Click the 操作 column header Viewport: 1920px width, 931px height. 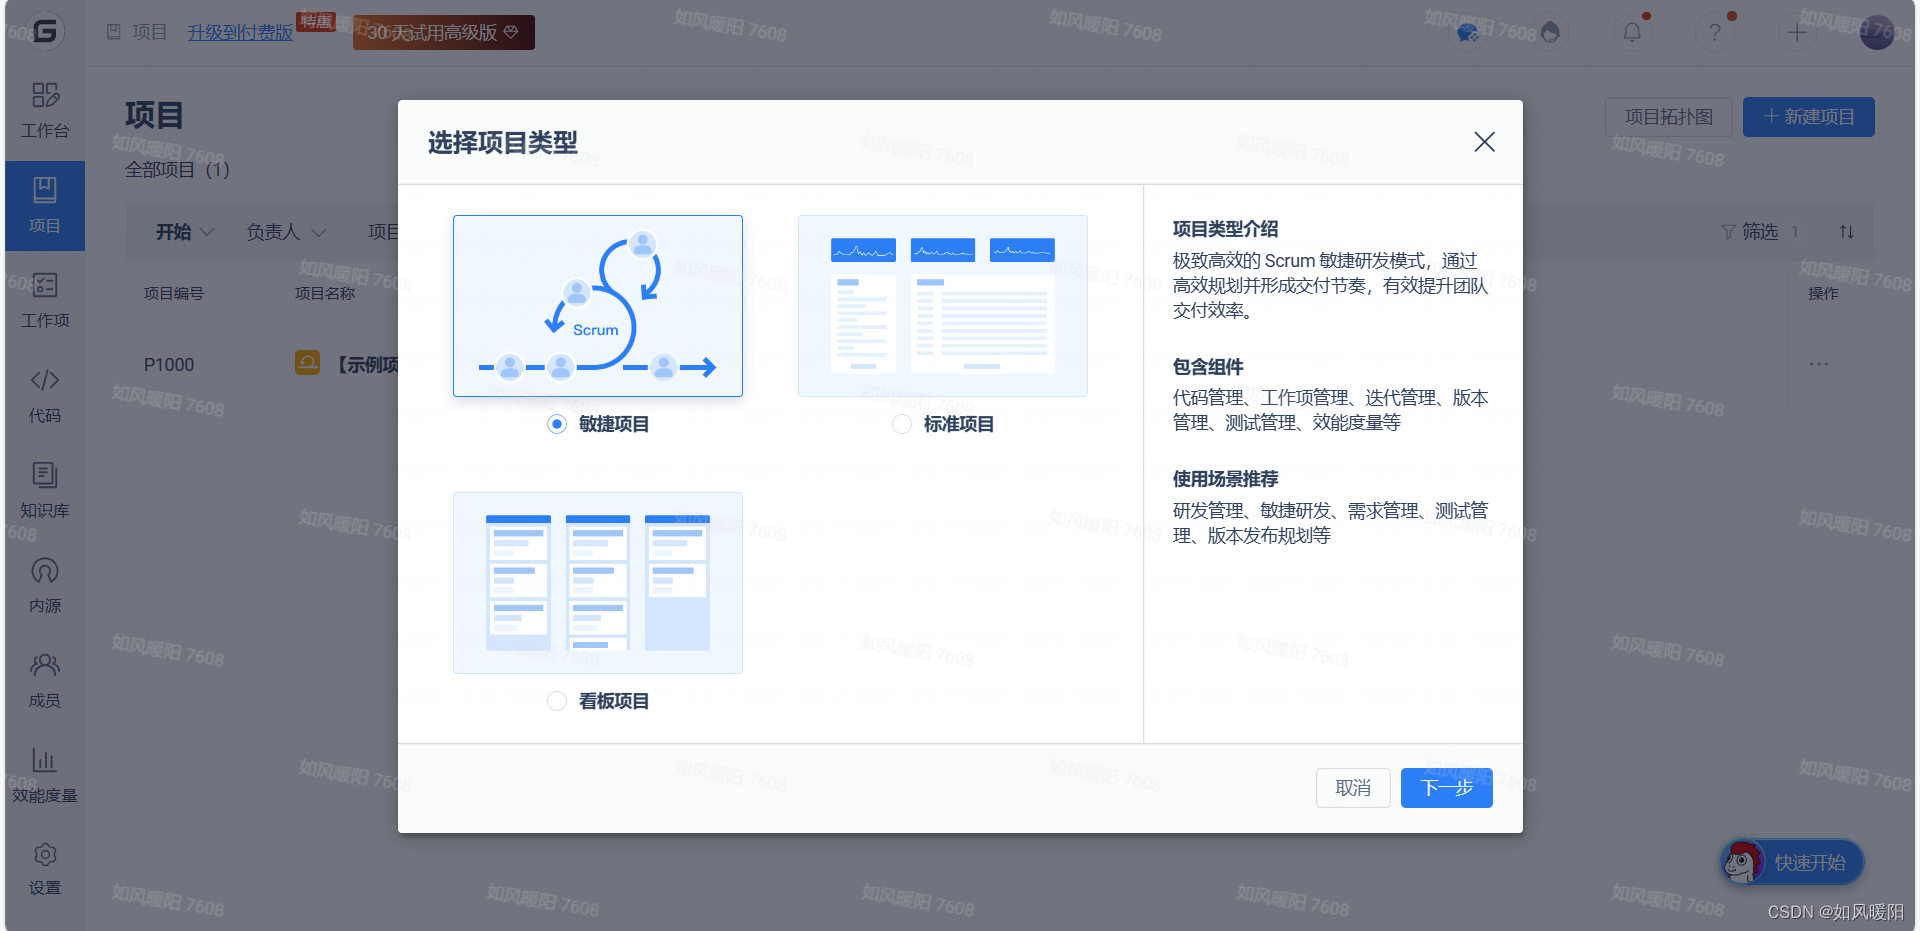tap(1823, 293)
